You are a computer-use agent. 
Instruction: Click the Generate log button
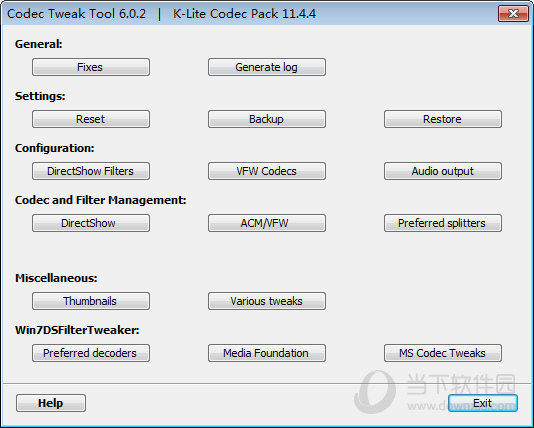pos(267,67)
